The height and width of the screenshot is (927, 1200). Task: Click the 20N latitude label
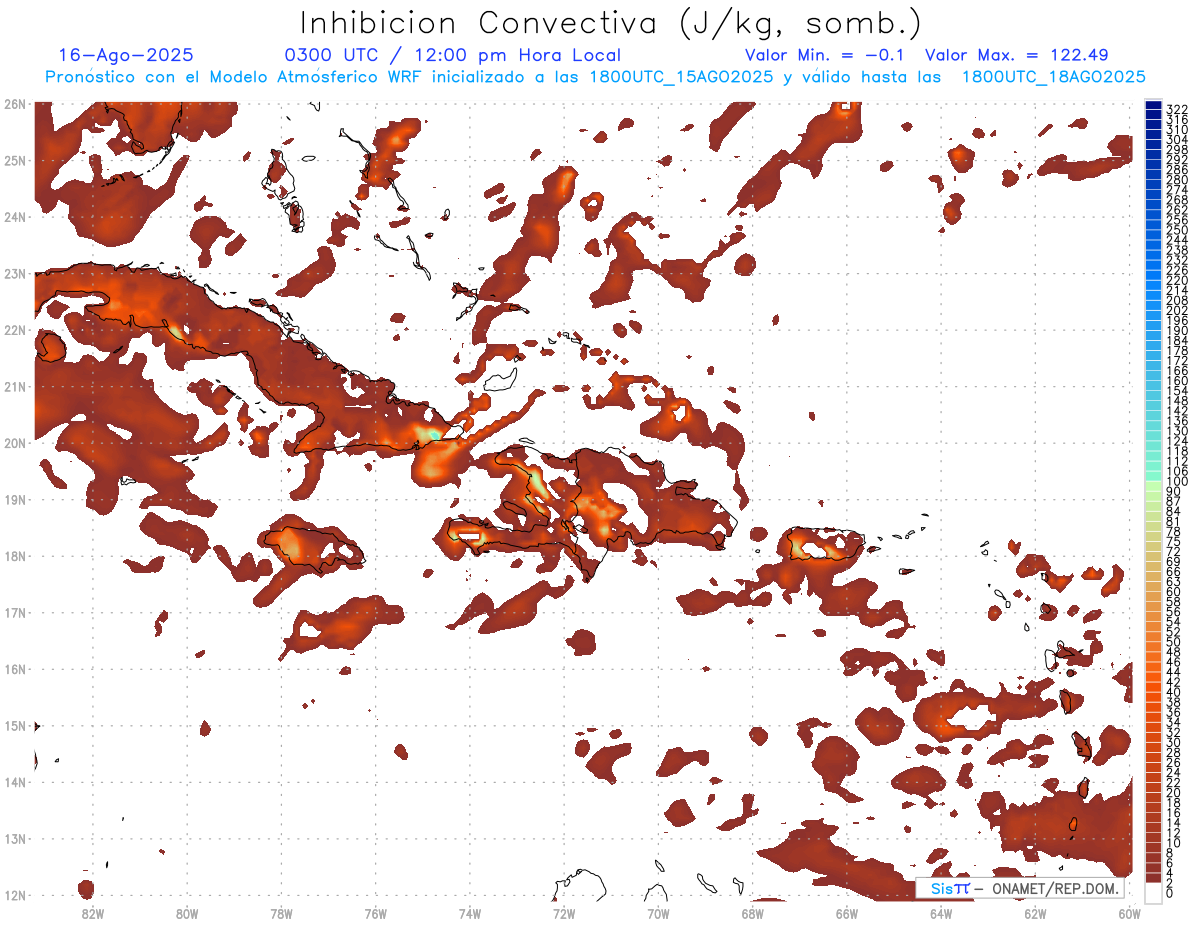[14, 443]
